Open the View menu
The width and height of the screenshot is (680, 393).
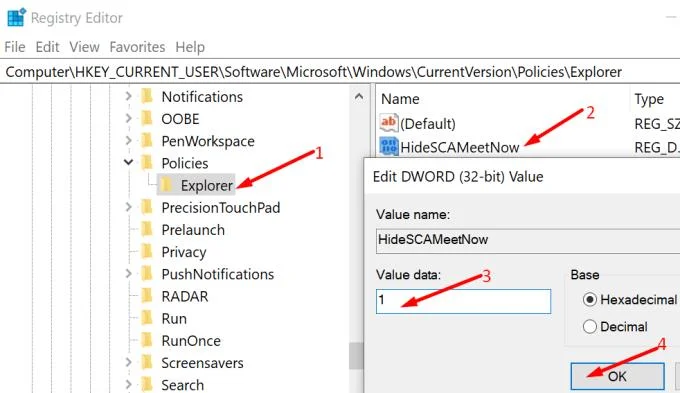85,47
